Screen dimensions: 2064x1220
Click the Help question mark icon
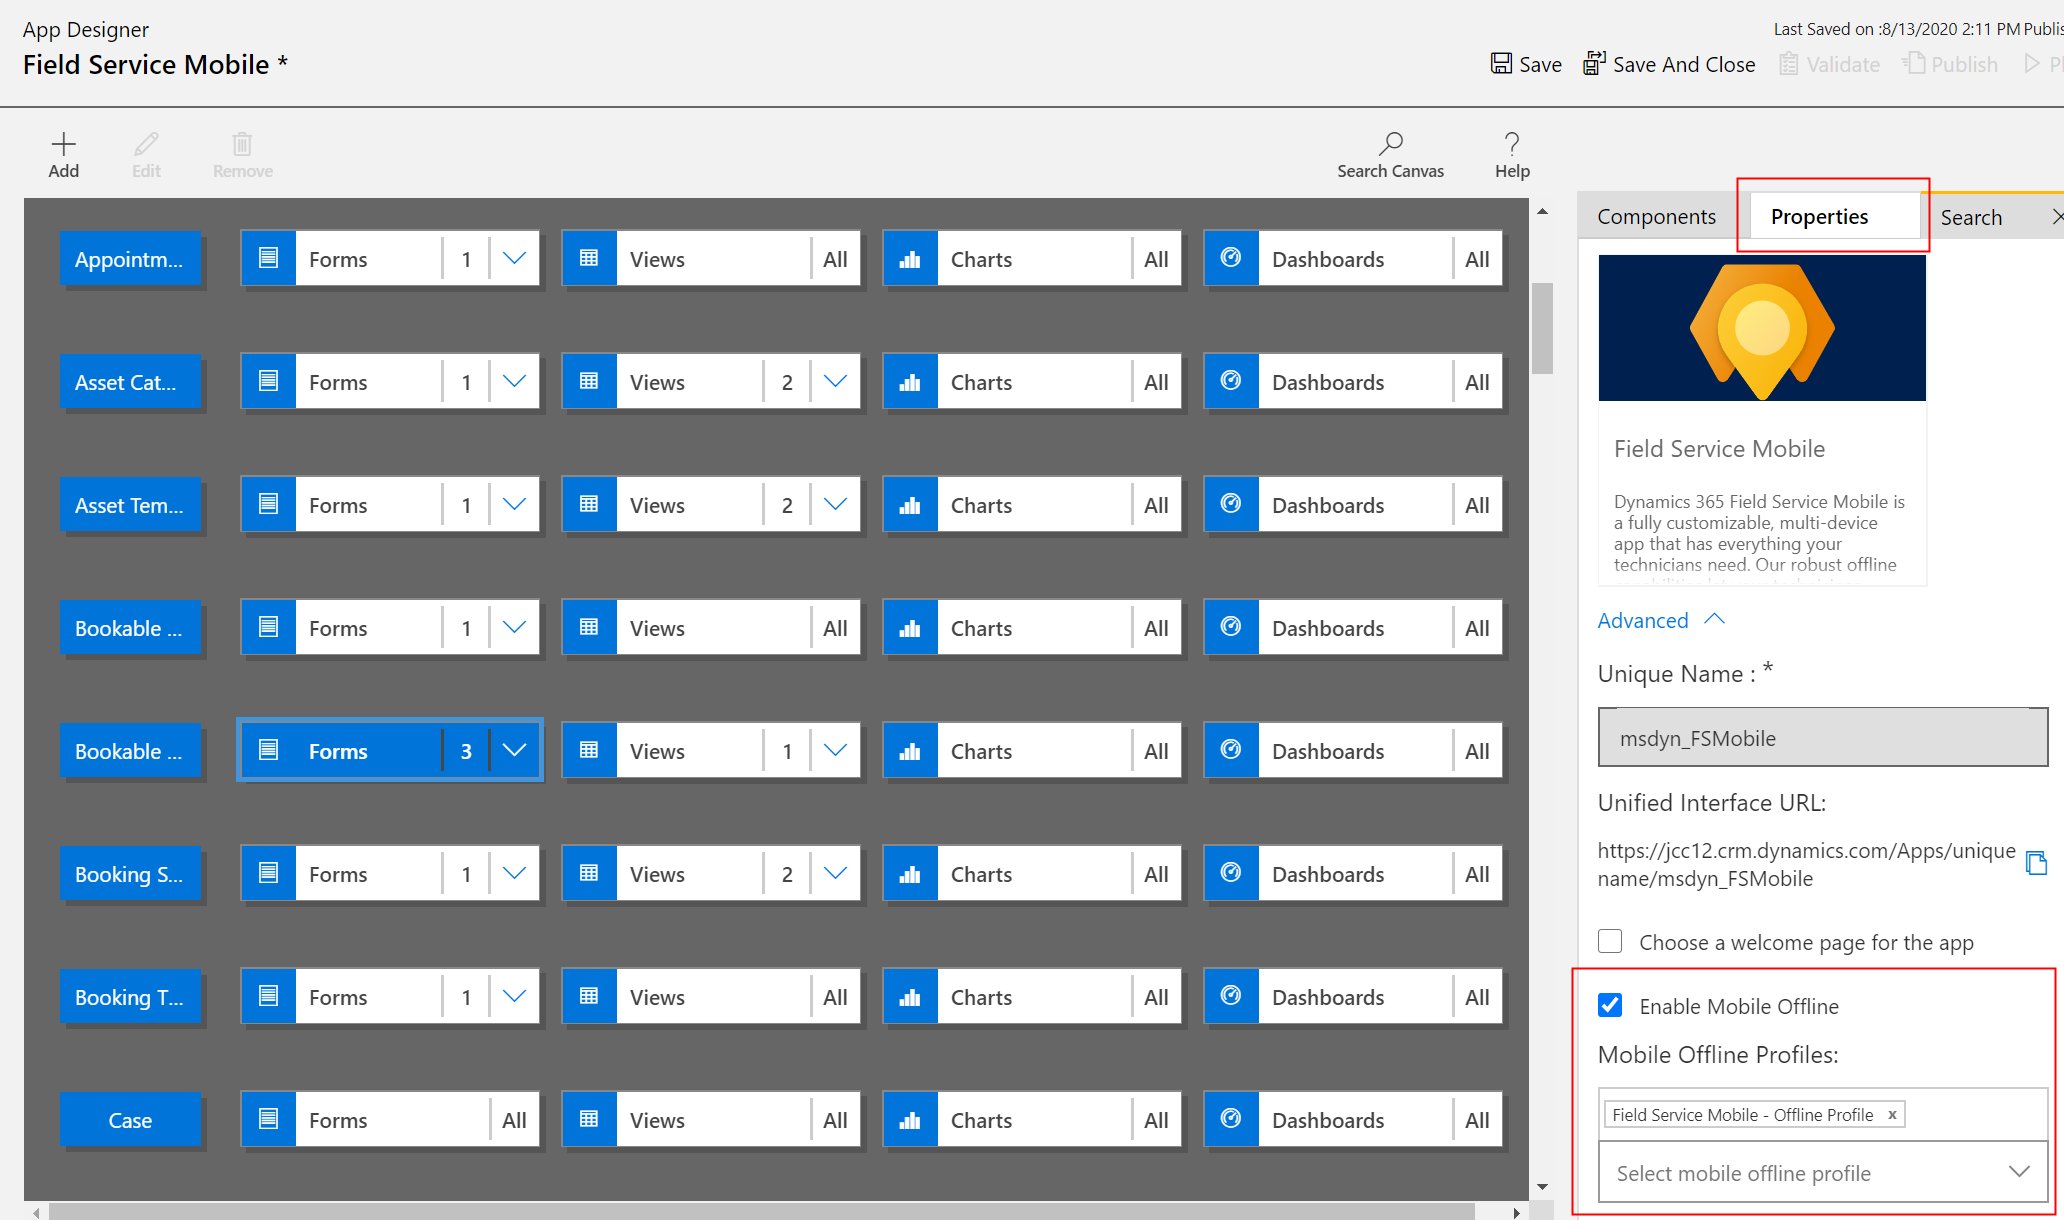click(1512, 144)
